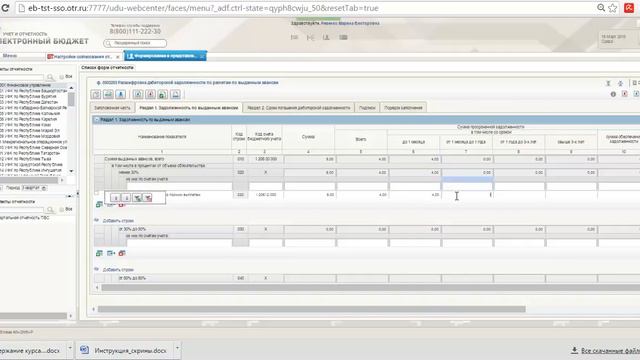Click the red row icon above the second Добавить строки
This screenshot has height=360, width=640.
(x=122, y=253)
